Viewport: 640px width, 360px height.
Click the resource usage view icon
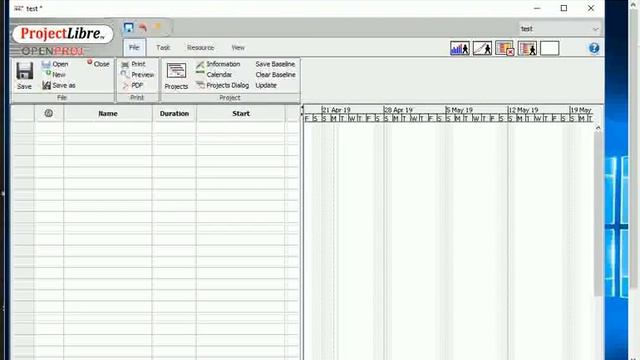point(527,48)
